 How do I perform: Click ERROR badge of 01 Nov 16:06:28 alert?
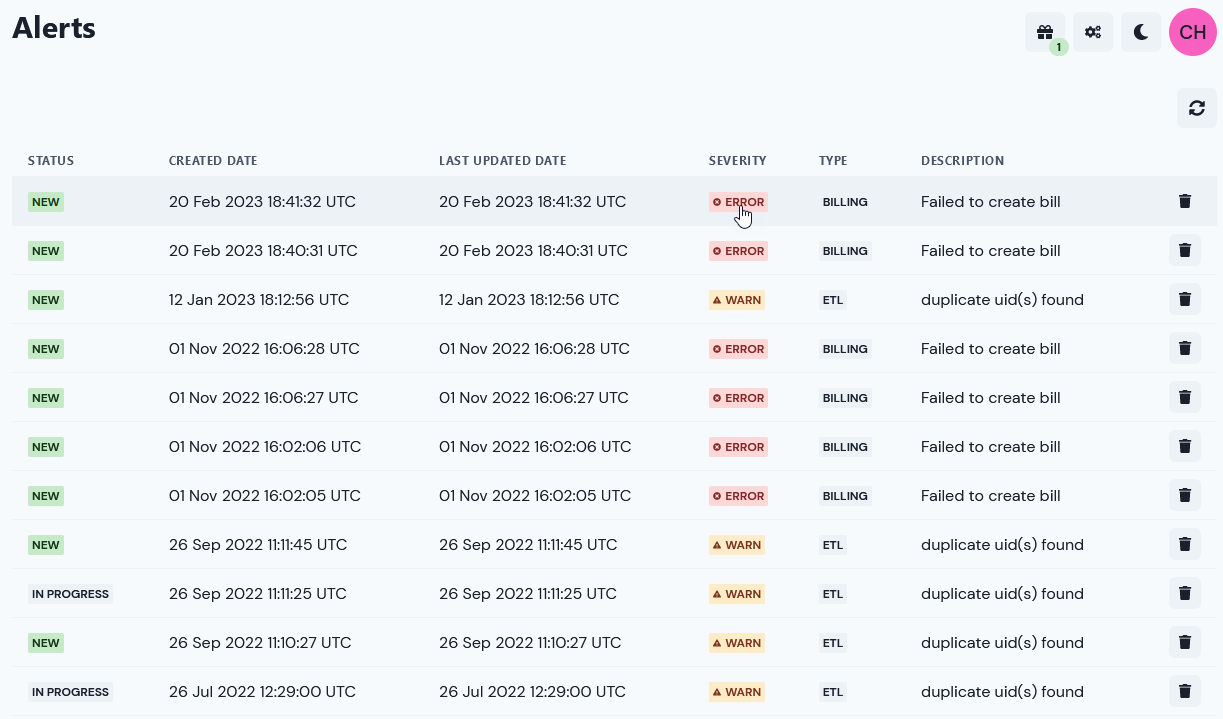[x=738, y=349]
